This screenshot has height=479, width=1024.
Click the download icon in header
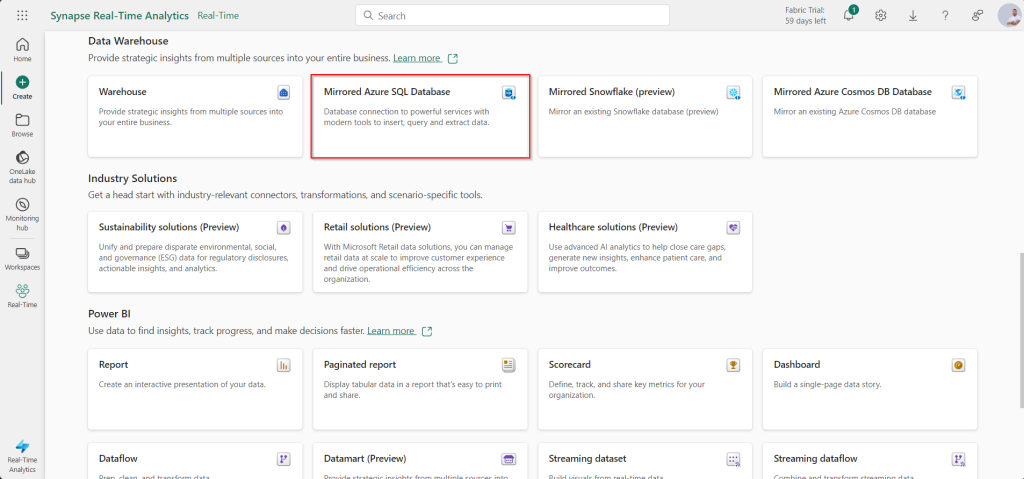coord(913,15)
